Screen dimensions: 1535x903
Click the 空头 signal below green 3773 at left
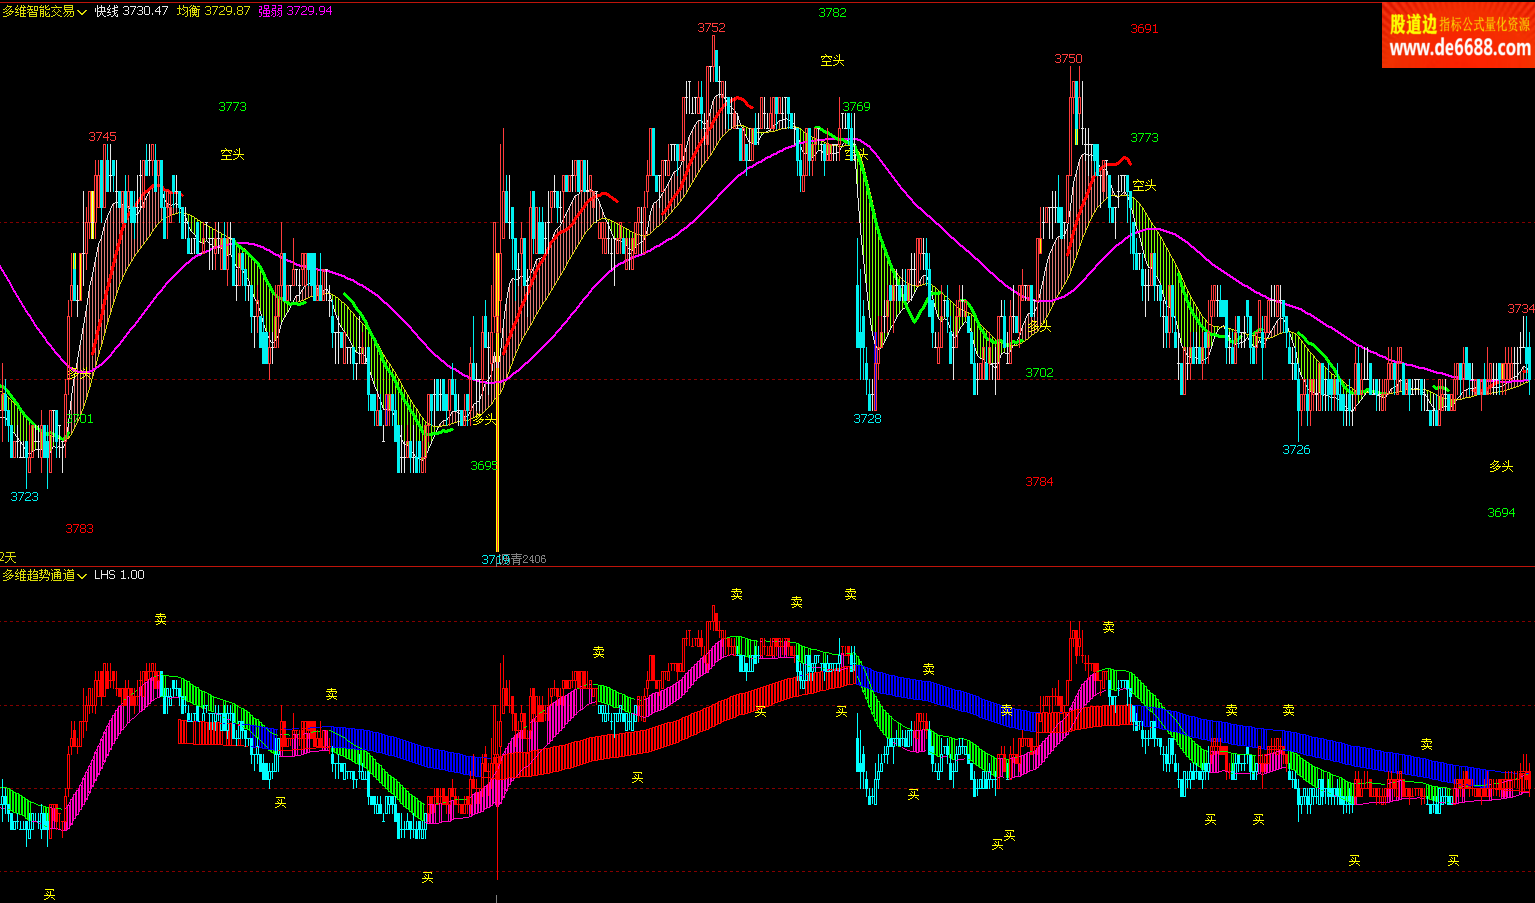(232, 155)
